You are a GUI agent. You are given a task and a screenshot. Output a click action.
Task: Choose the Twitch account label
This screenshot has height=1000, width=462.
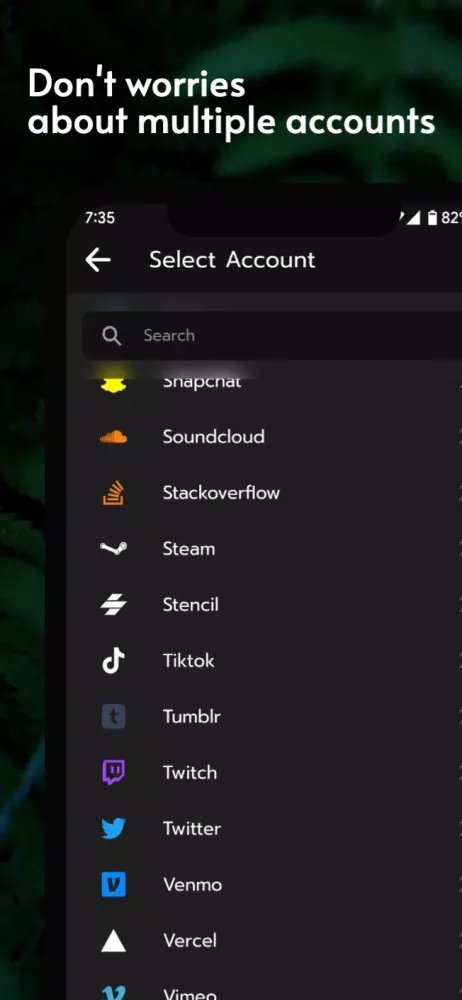pyautogui.click(x=190, y=772)
